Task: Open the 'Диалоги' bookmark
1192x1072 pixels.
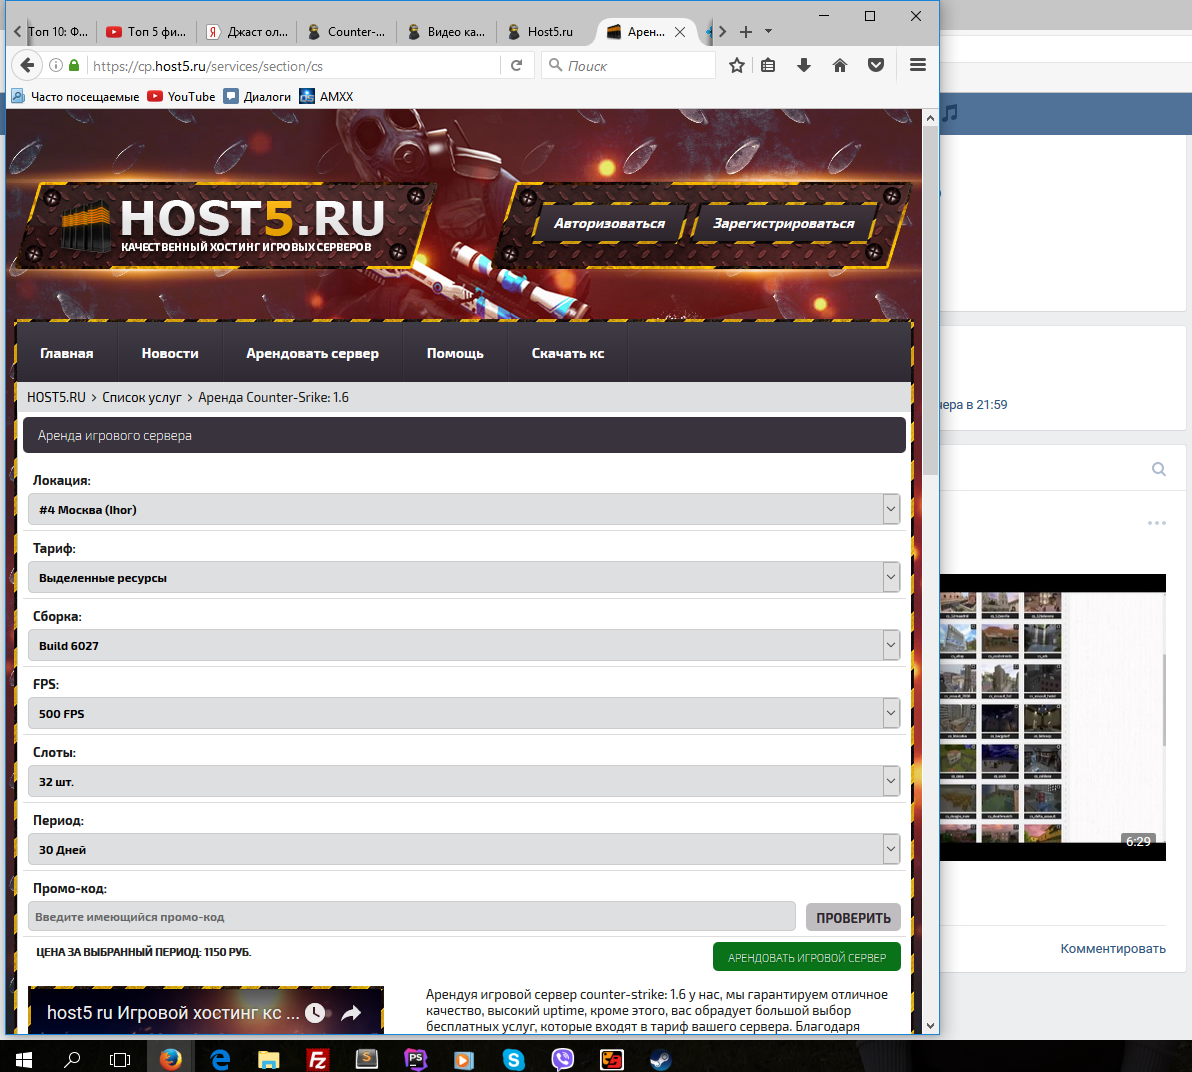Action: pos(258,97)
